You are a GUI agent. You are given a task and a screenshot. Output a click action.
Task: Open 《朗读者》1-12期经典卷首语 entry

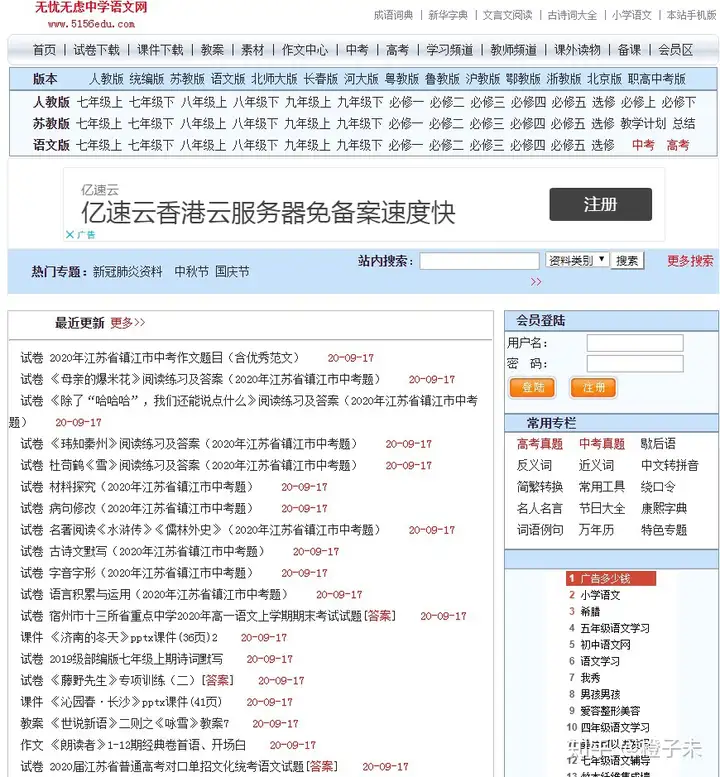[x=148, y=745]
